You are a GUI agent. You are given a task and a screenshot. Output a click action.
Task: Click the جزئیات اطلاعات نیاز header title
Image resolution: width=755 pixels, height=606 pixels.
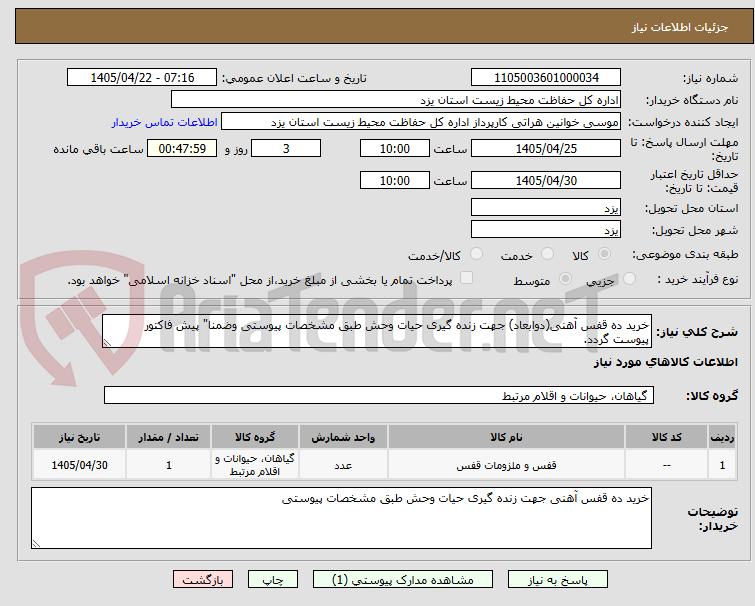point(680,27)
